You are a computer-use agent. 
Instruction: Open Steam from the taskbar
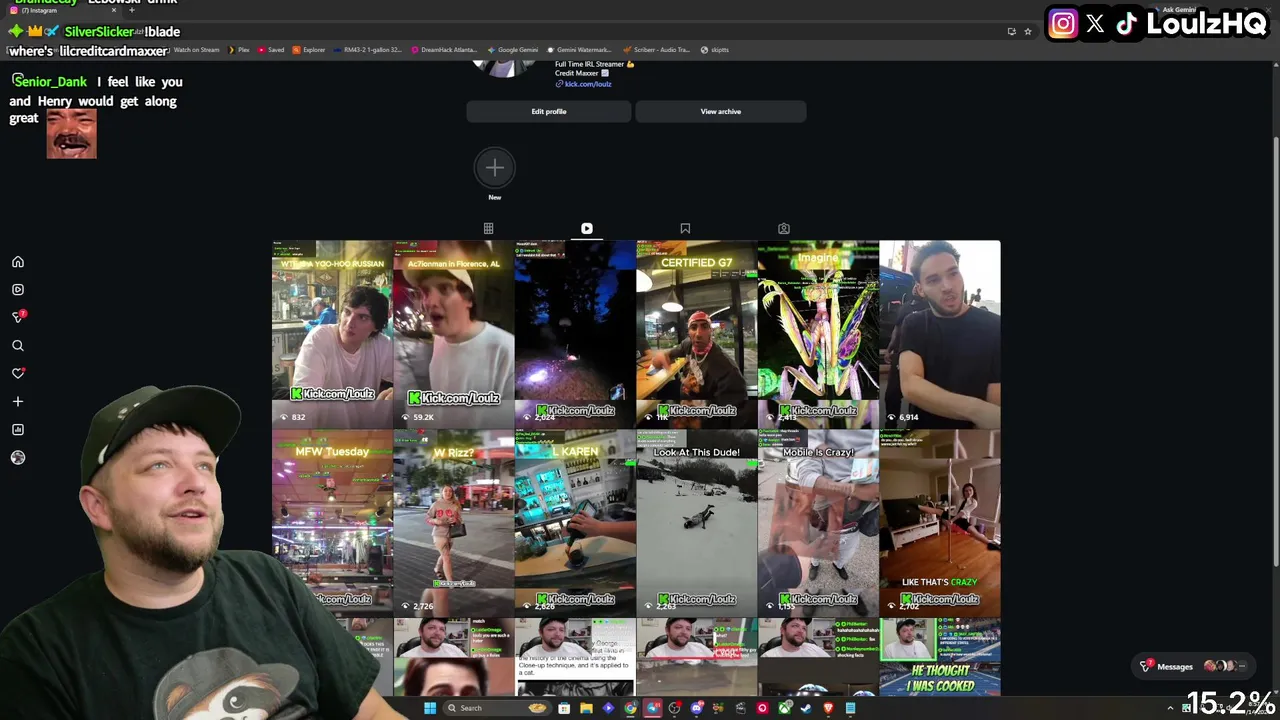(x=806, y=708)
